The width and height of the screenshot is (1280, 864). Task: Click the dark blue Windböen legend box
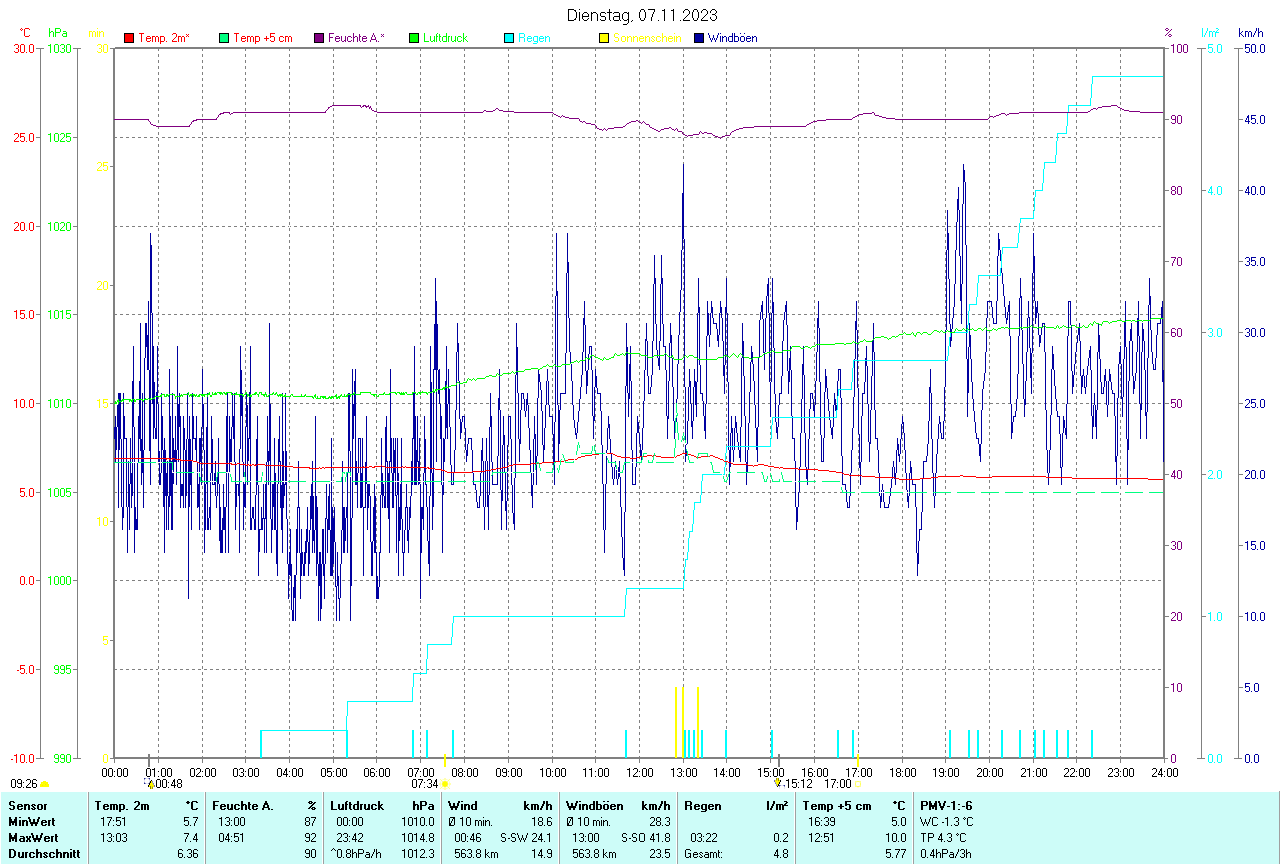(x=699, y=38)
